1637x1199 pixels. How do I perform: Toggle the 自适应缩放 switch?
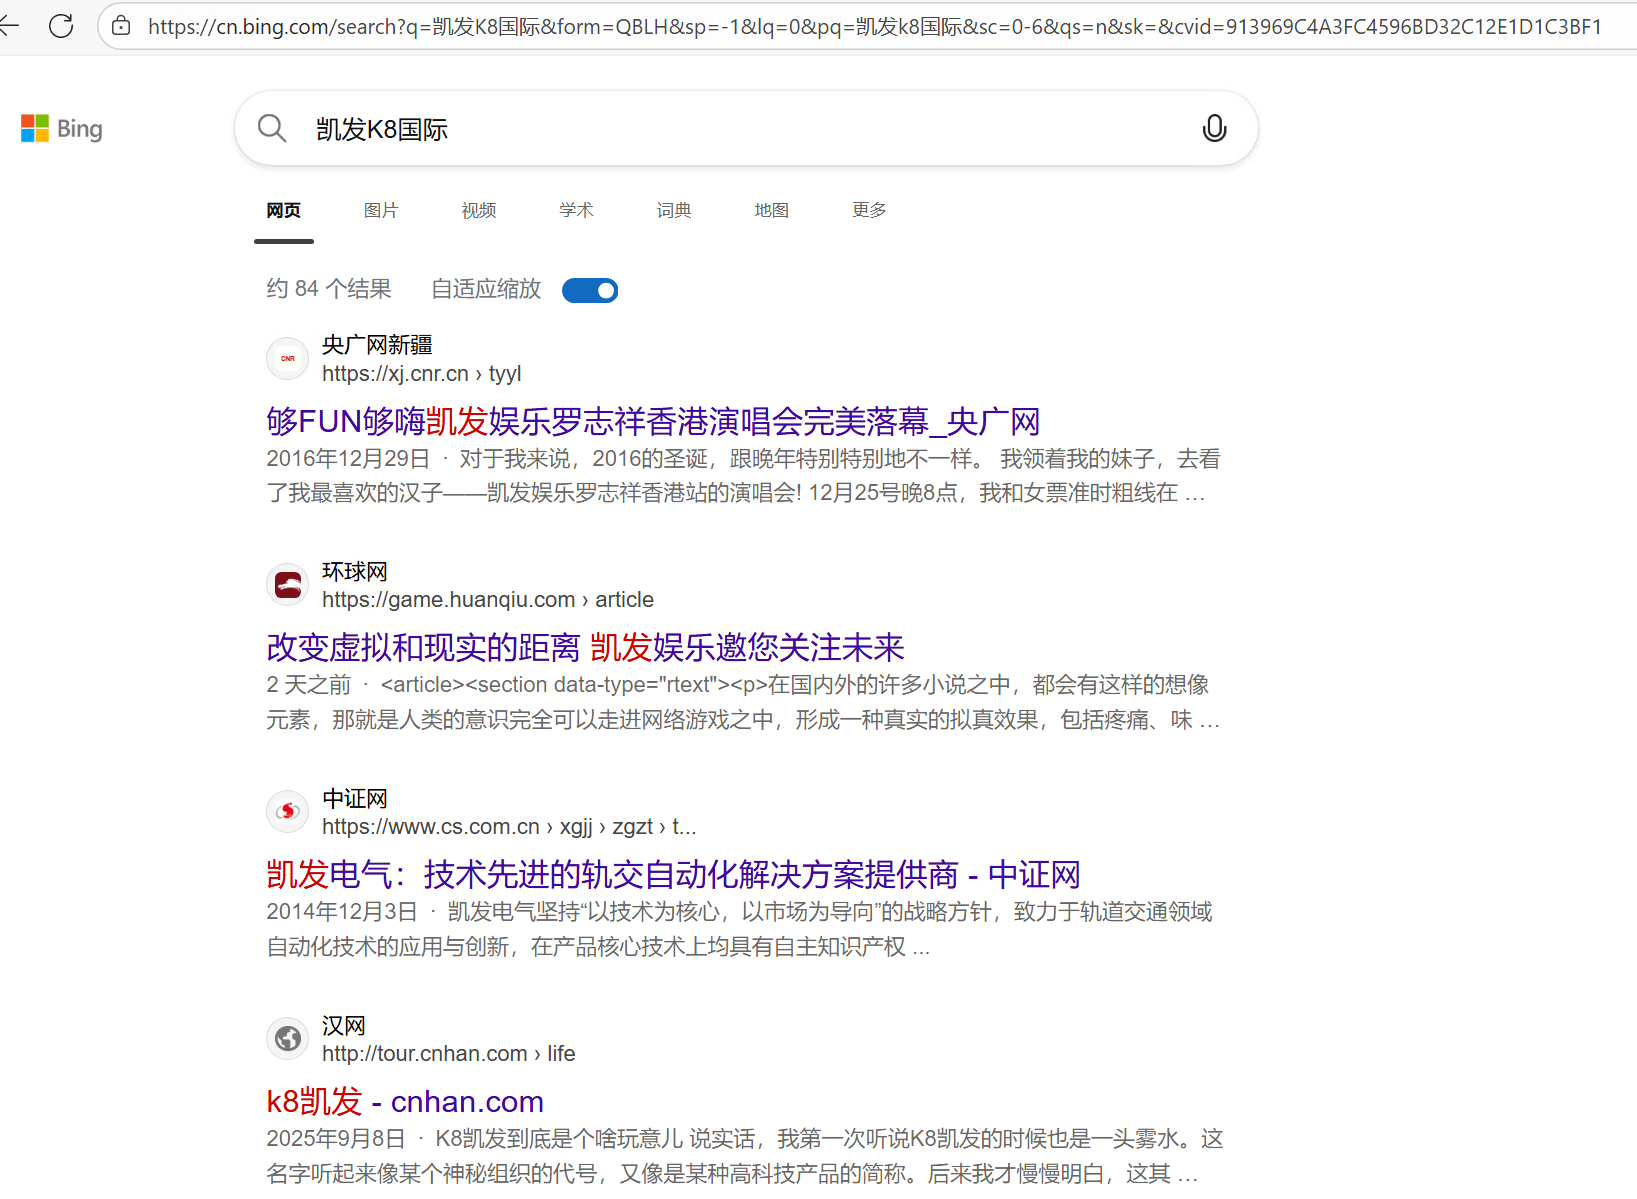(x=590, y=290)
